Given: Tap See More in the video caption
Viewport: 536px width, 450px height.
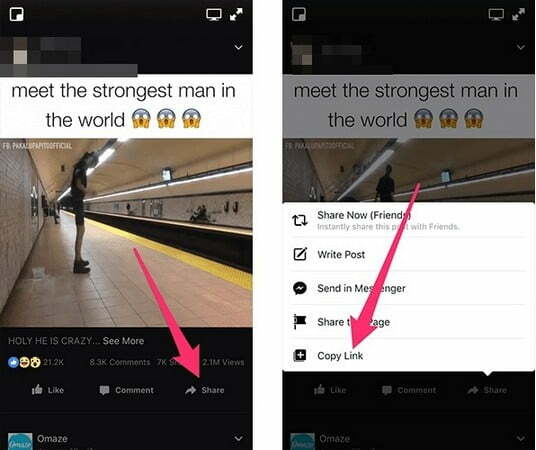Looking at the screenshot, I should click(123, 341).
